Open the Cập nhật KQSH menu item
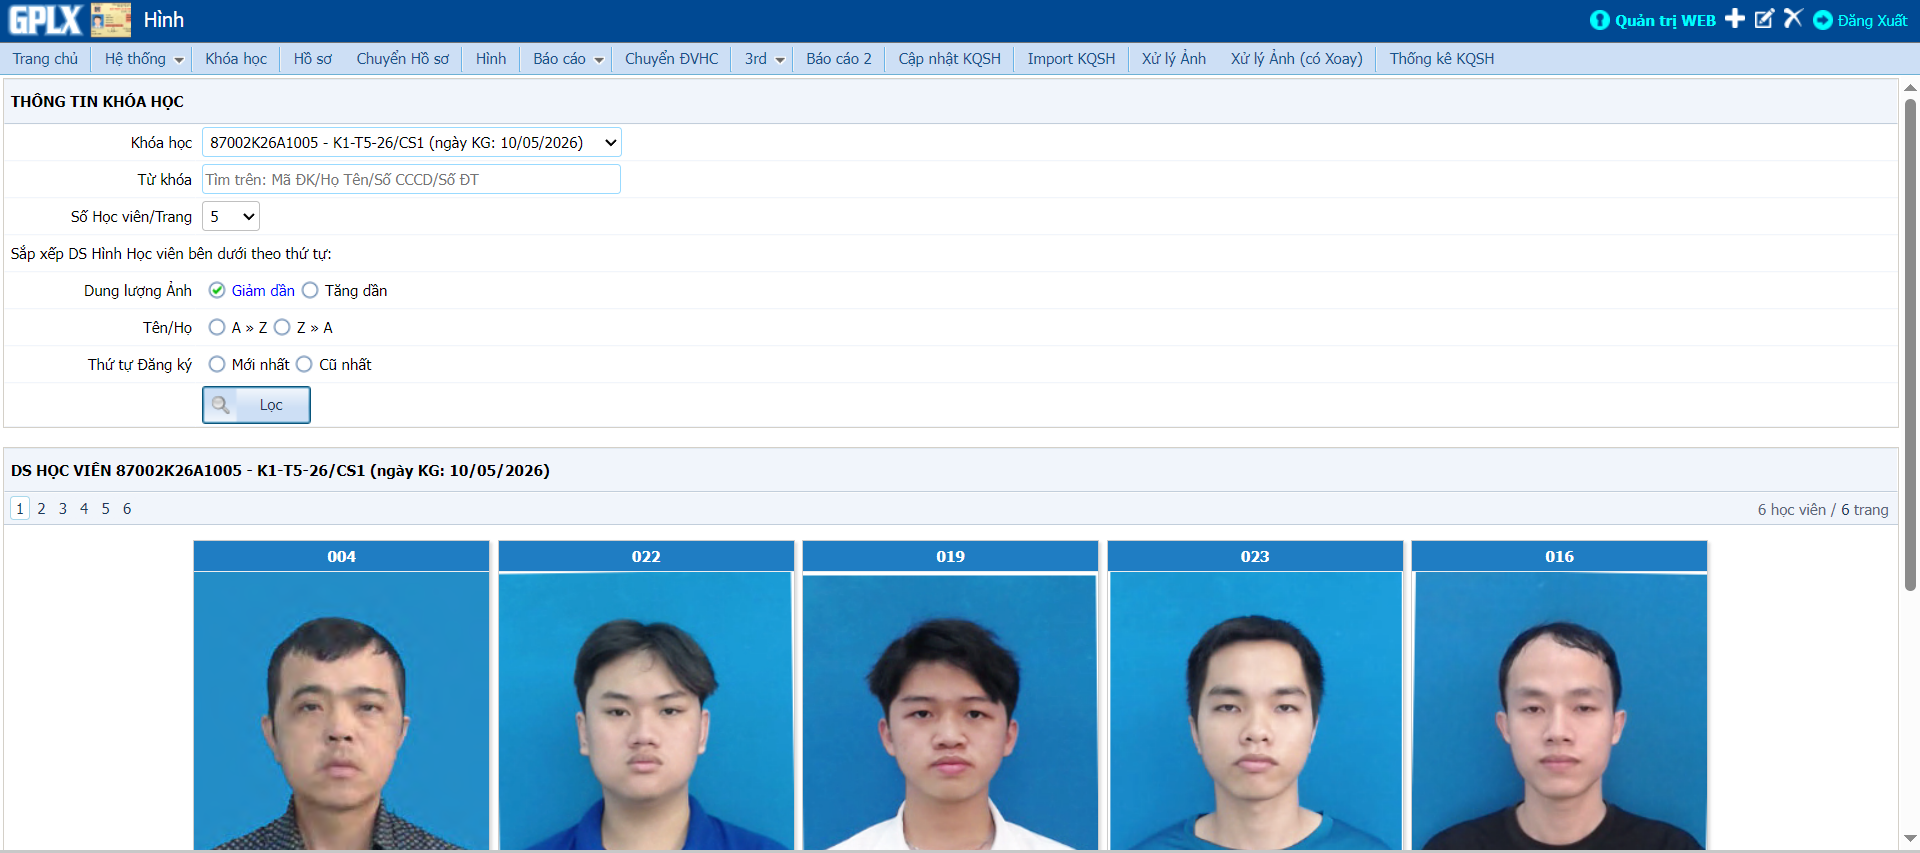Viewport: 1920px width, 853px height. pyautogui.click(x=949, y=59)
